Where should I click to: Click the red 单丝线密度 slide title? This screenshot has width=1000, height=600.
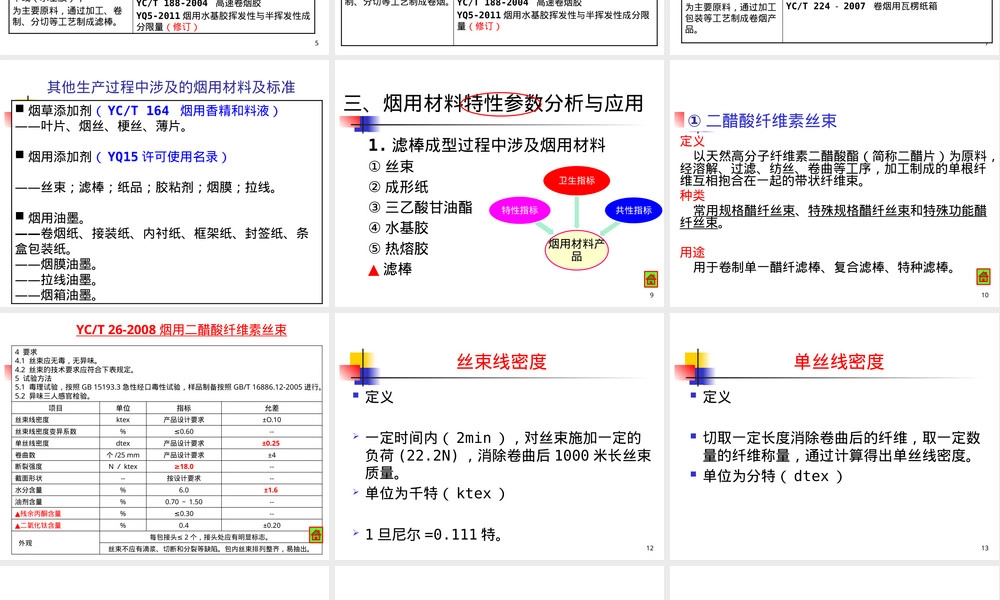(x=839, y=362)
